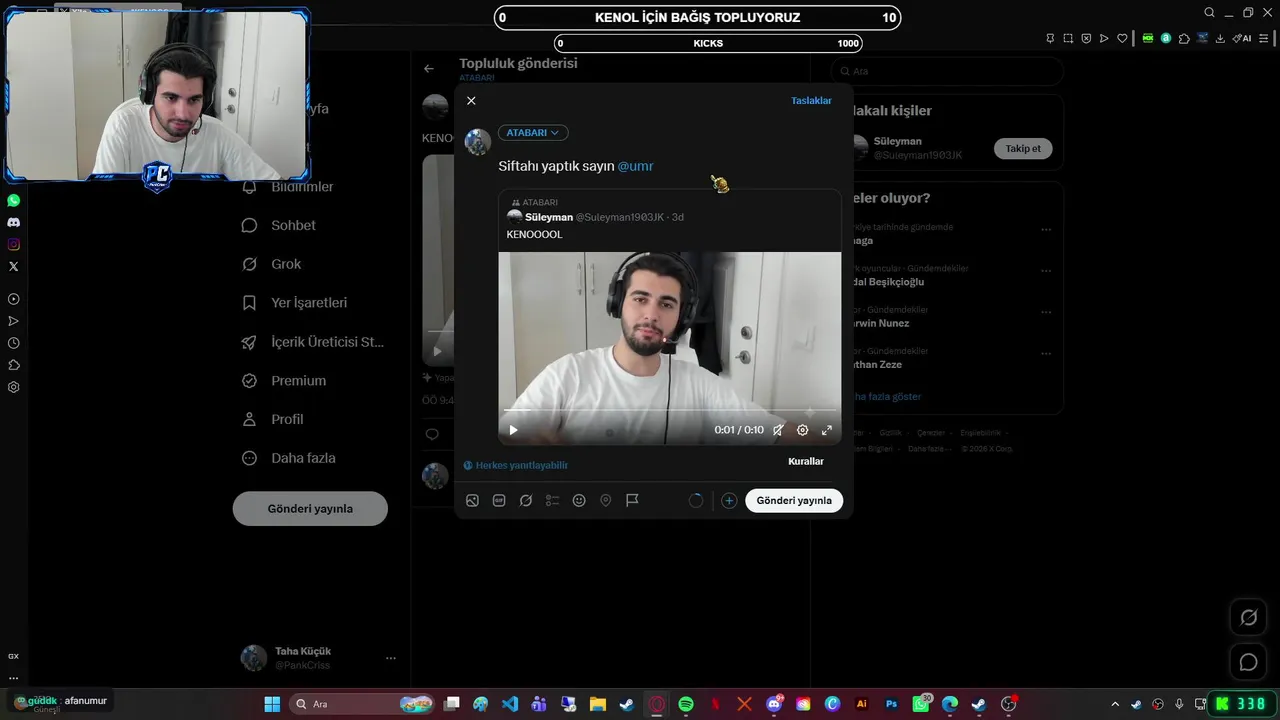Open Grok in the left navigation
This screenshot has width=1280, height=720.
coord(272,264)
